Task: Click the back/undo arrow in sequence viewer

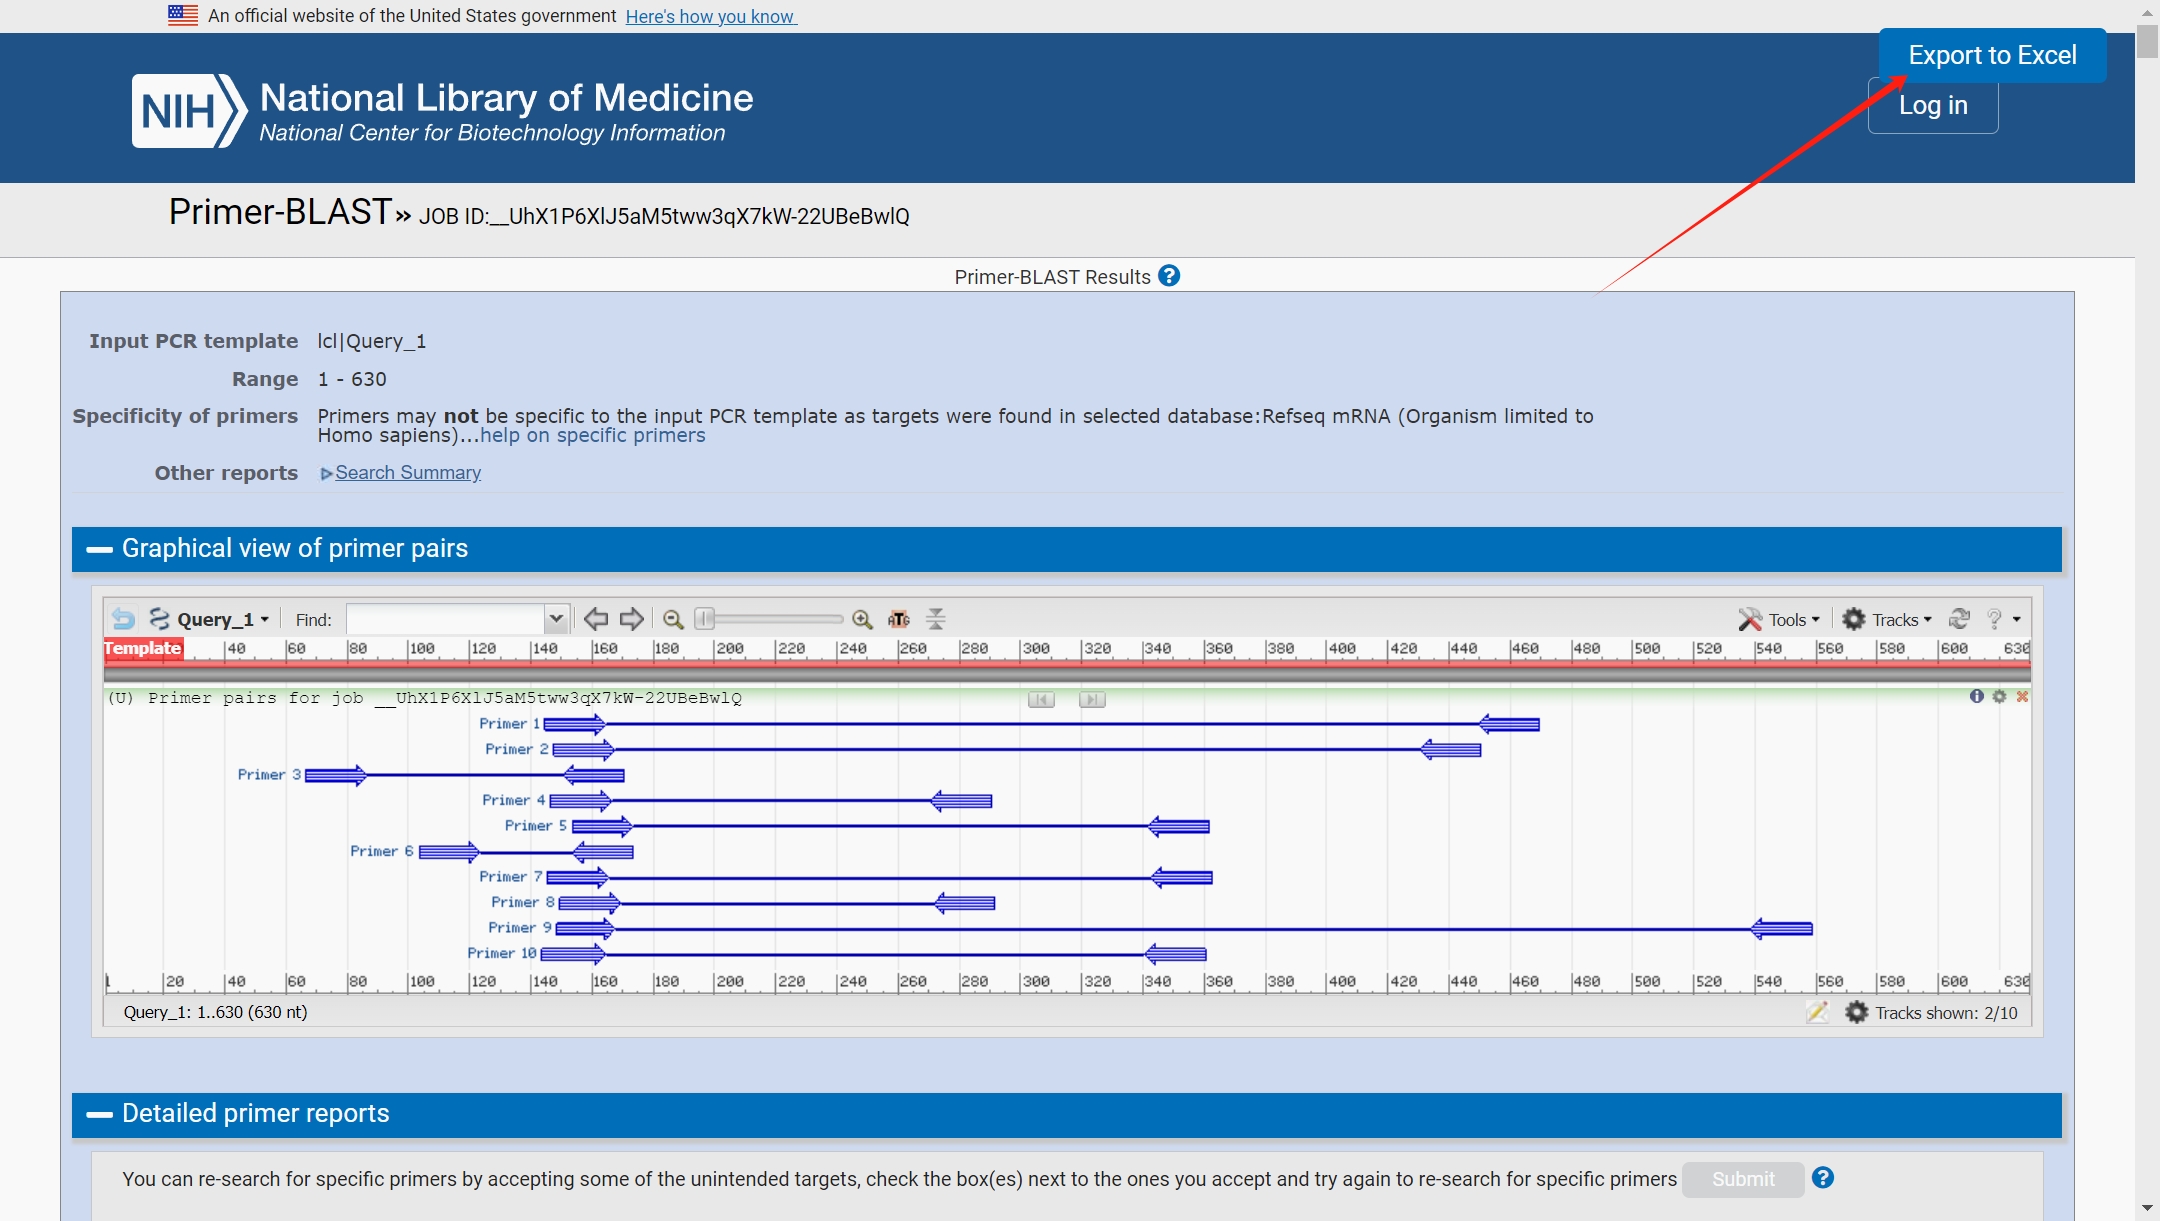Action: click(x=123, y=619)
